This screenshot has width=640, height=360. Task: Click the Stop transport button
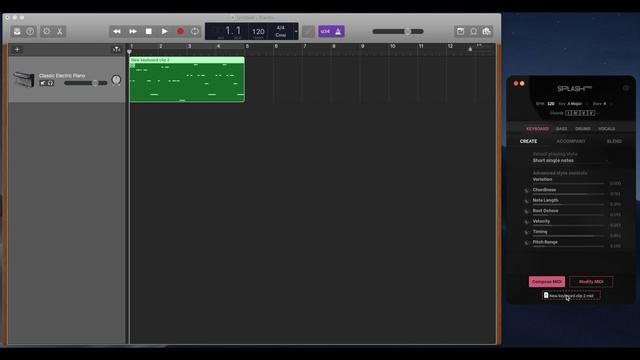[x=149, y=31]
